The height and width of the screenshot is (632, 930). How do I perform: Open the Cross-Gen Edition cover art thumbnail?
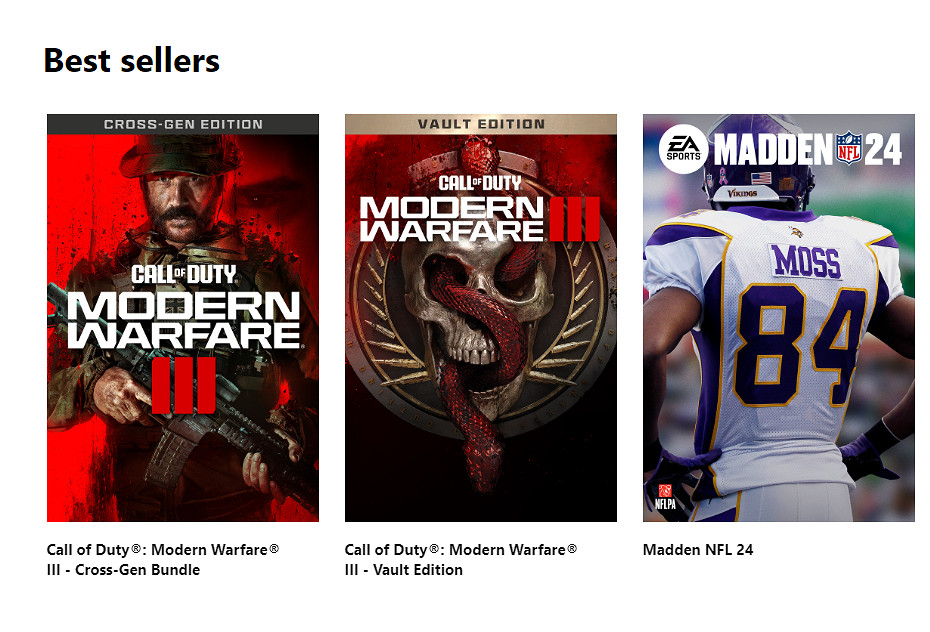pos(183,318)
